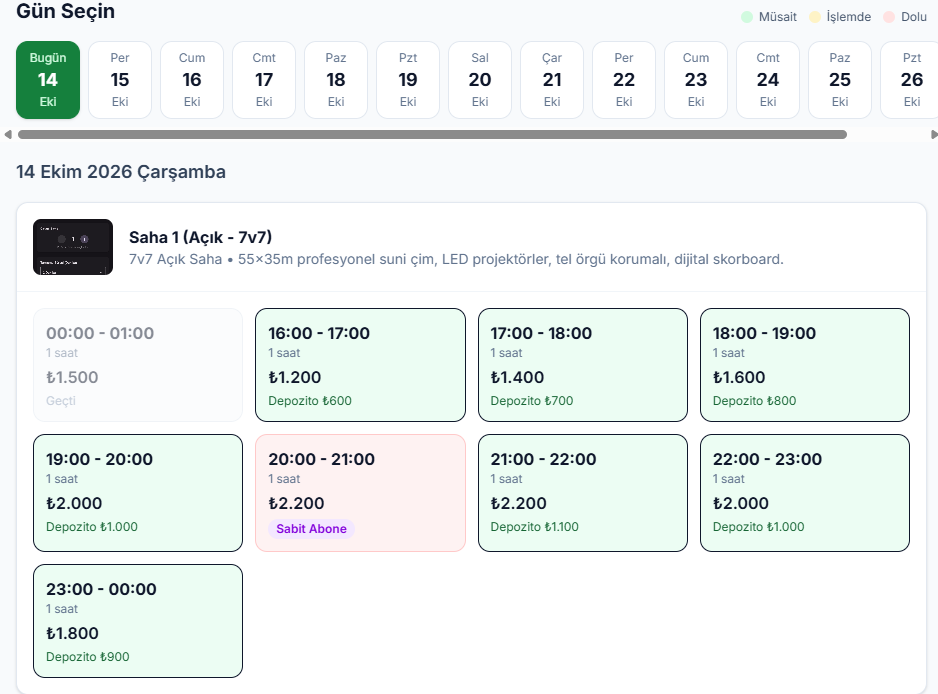
Task: Click the left scroll arrow of date strip
Action: click(8, 135)
